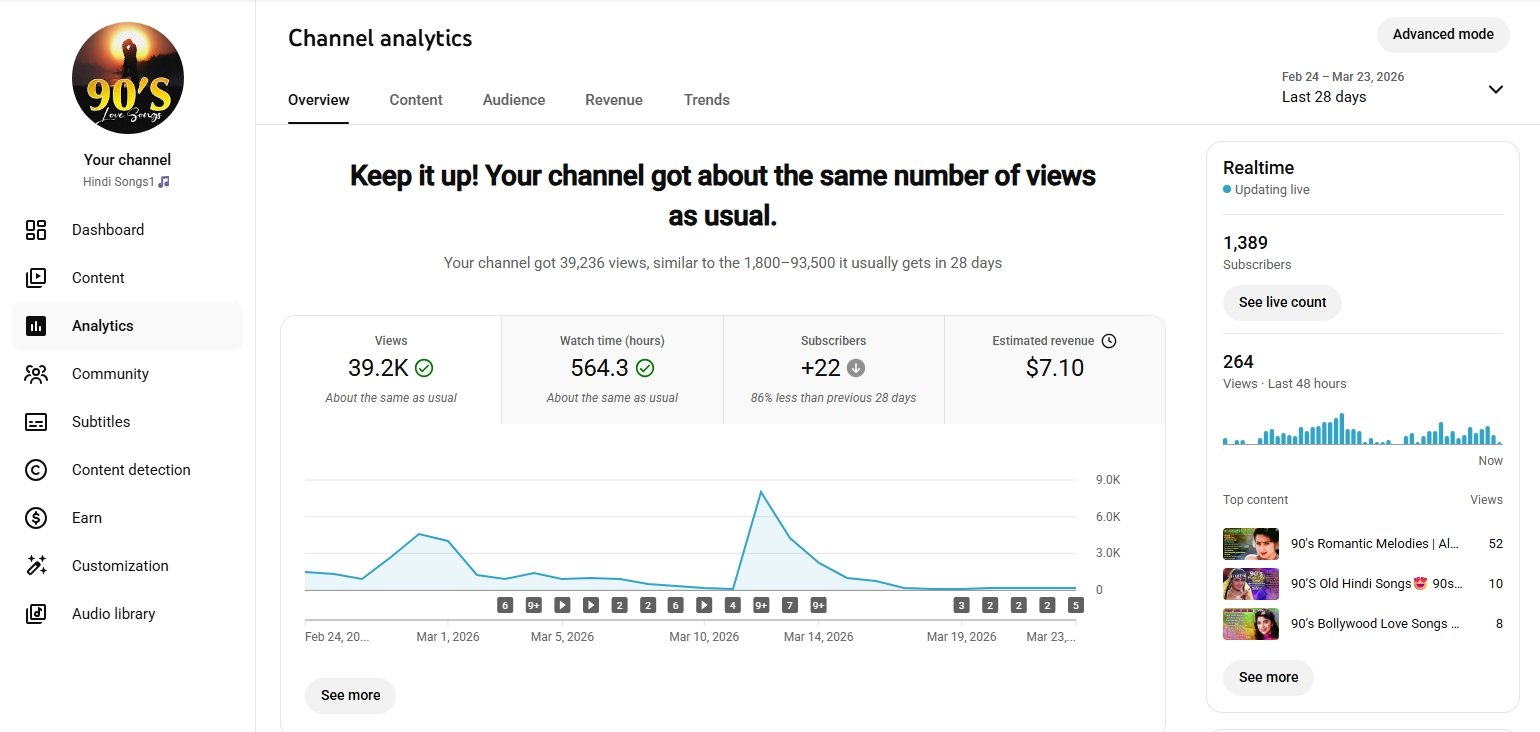
Task: Select the Community people icon
Action: (36, 374)
